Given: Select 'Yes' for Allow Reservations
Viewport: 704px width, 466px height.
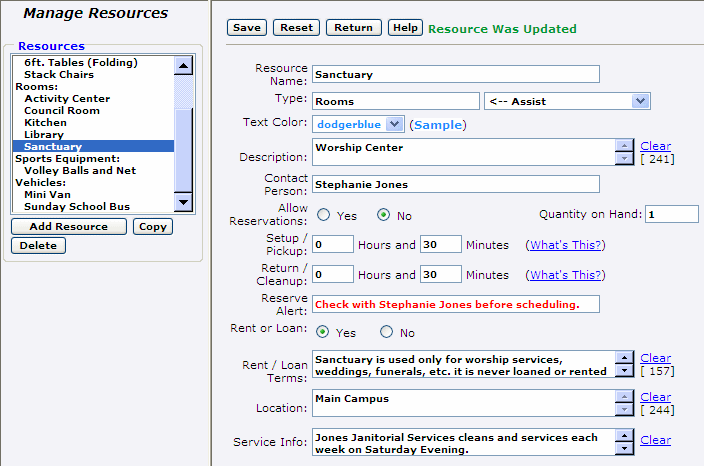Looking at the screenshot, I should tap(324, 215).
